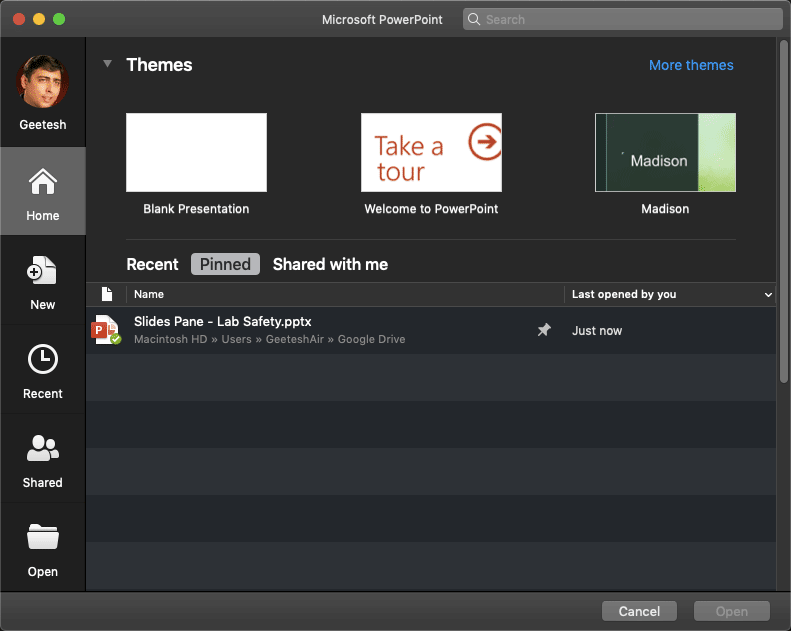Click the green zoom window button
Image resolution: width=791 pixels, height=631 pixels.
(59, 19)
